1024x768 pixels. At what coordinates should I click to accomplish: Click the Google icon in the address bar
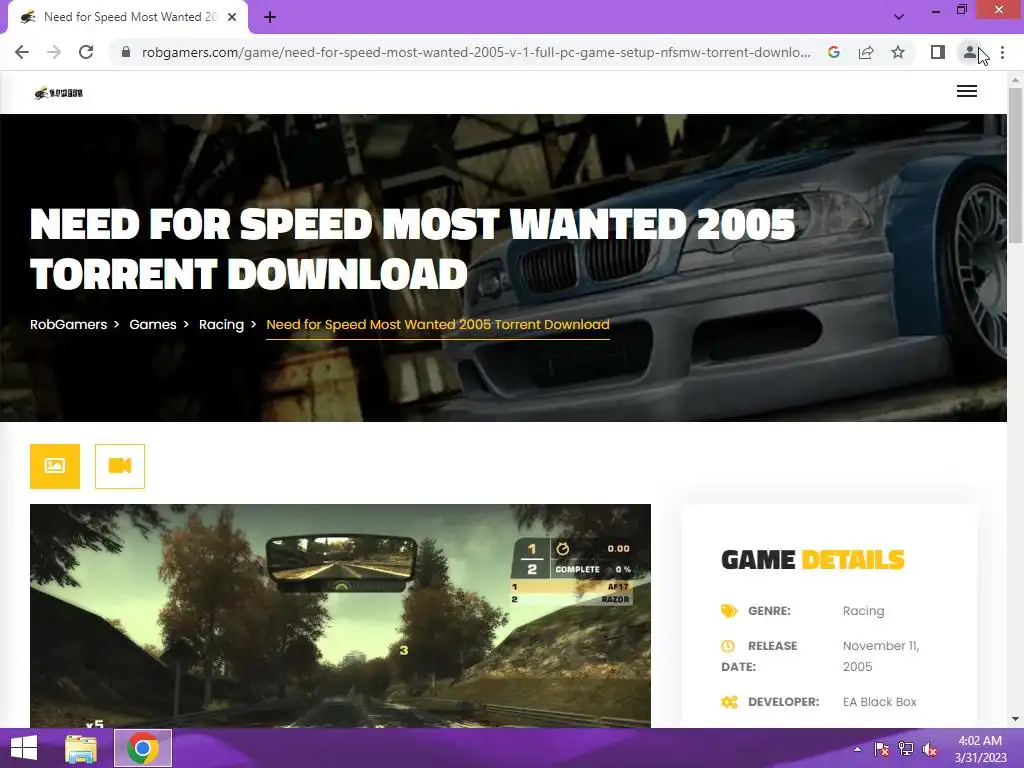pos(833,52)
